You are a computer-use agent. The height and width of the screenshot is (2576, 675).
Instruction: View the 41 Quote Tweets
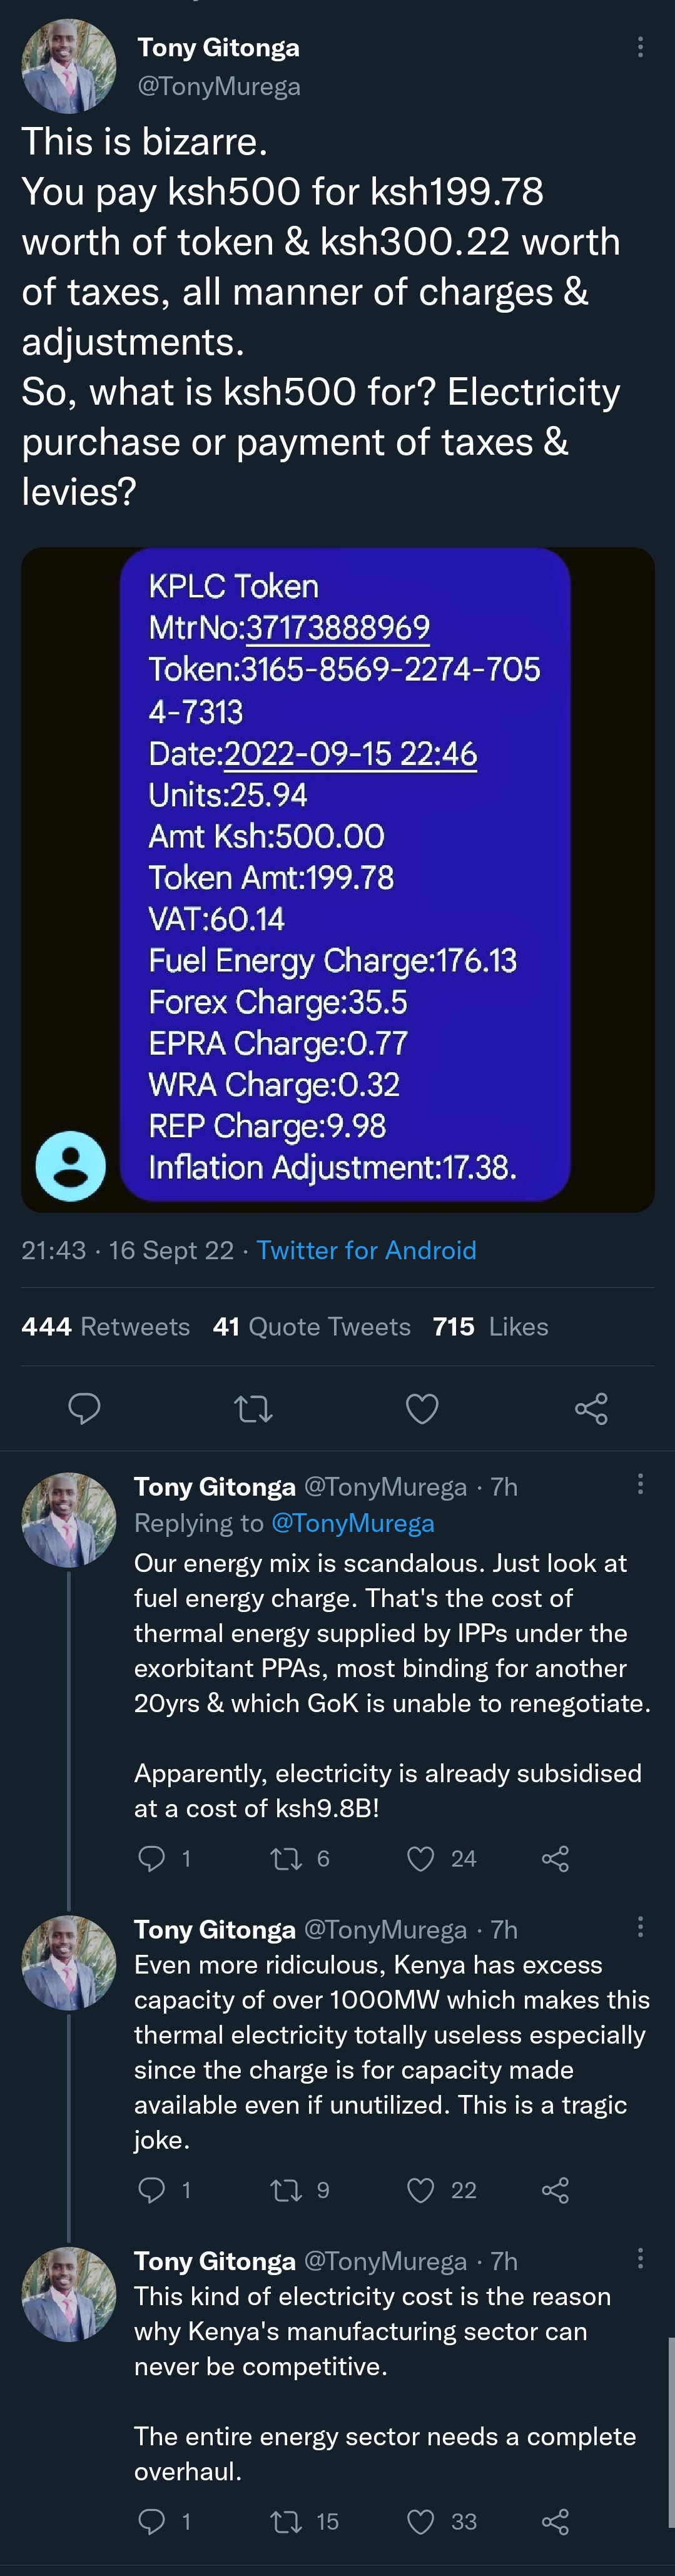(x=311, y=1326)
